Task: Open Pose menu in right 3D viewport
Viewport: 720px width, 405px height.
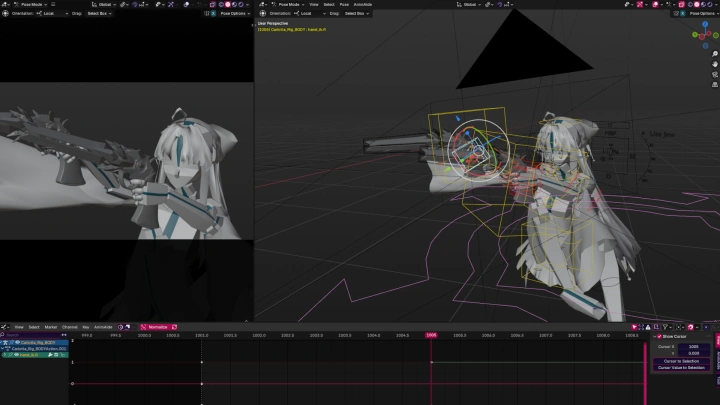Action: click(x=344, y=5)
